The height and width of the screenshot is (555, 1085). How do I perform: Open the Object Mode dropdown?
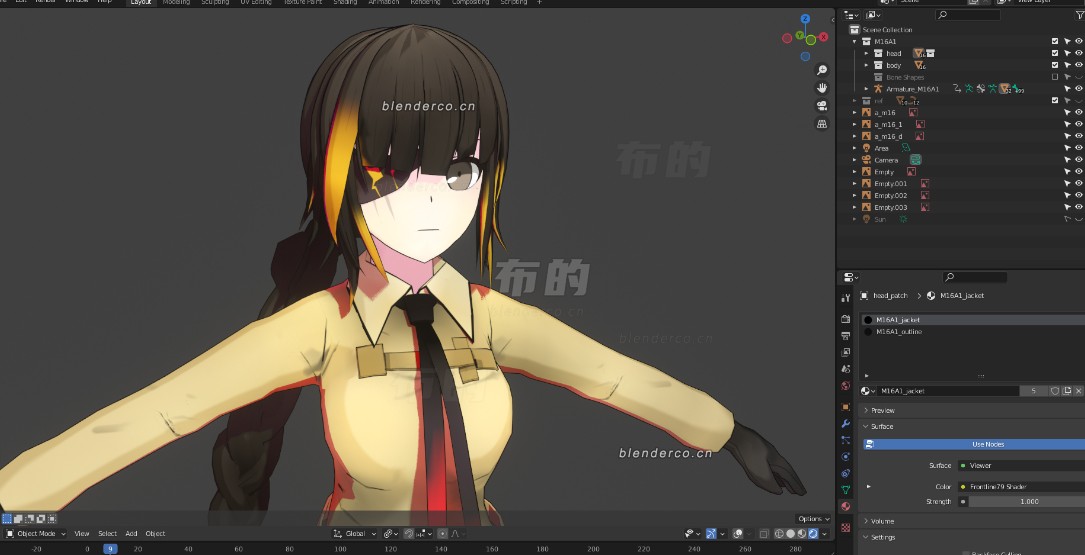coord(35,534)
